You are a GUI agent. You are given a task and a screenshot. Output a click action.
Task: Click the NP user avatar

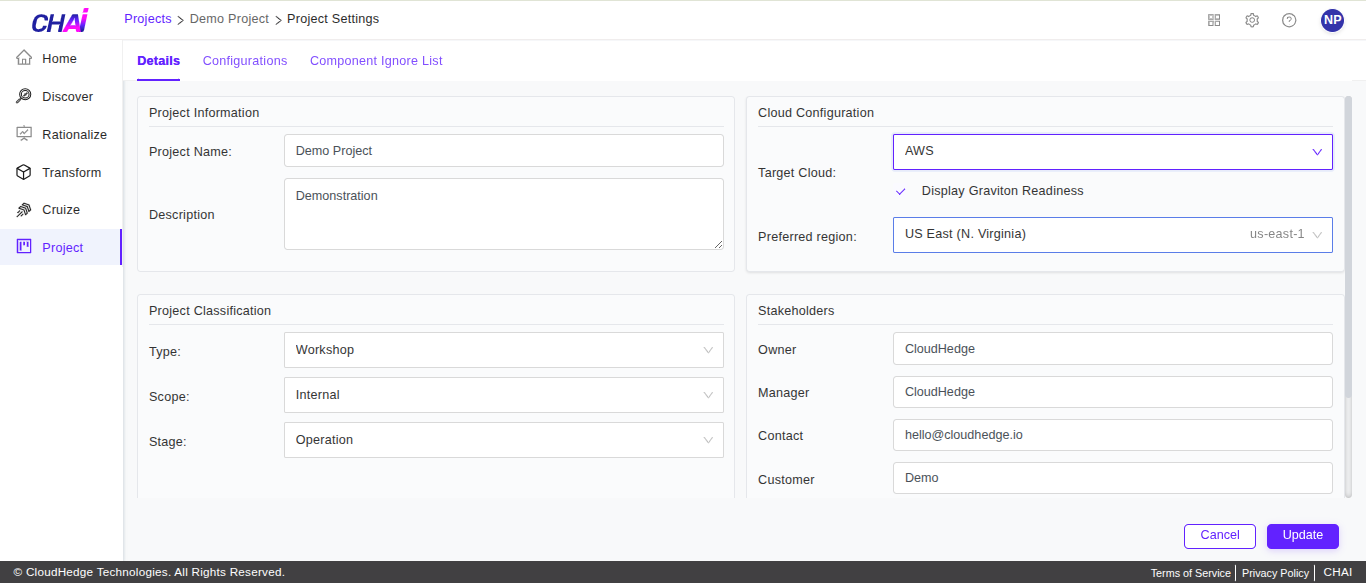1332,19
